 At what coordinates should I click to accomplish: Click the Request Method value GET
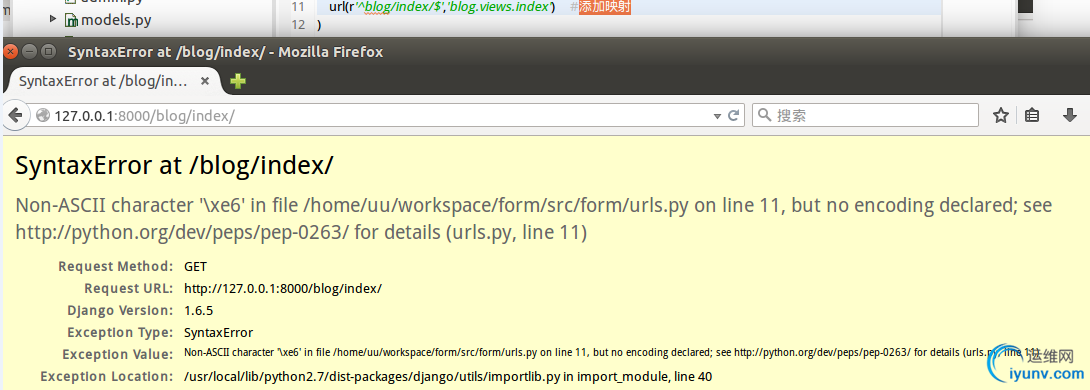click(x=195, y=266)
